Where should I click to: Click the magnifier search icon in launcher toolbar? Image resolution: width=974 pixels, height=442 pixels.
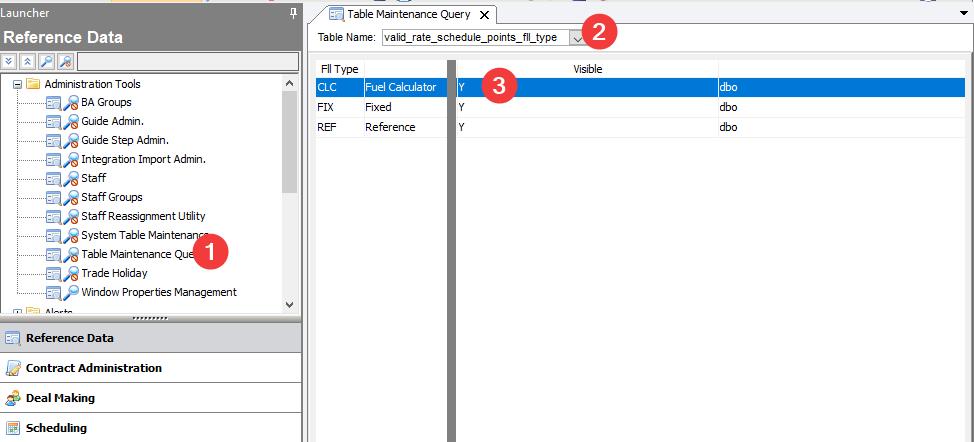click(x=46, y=61)
